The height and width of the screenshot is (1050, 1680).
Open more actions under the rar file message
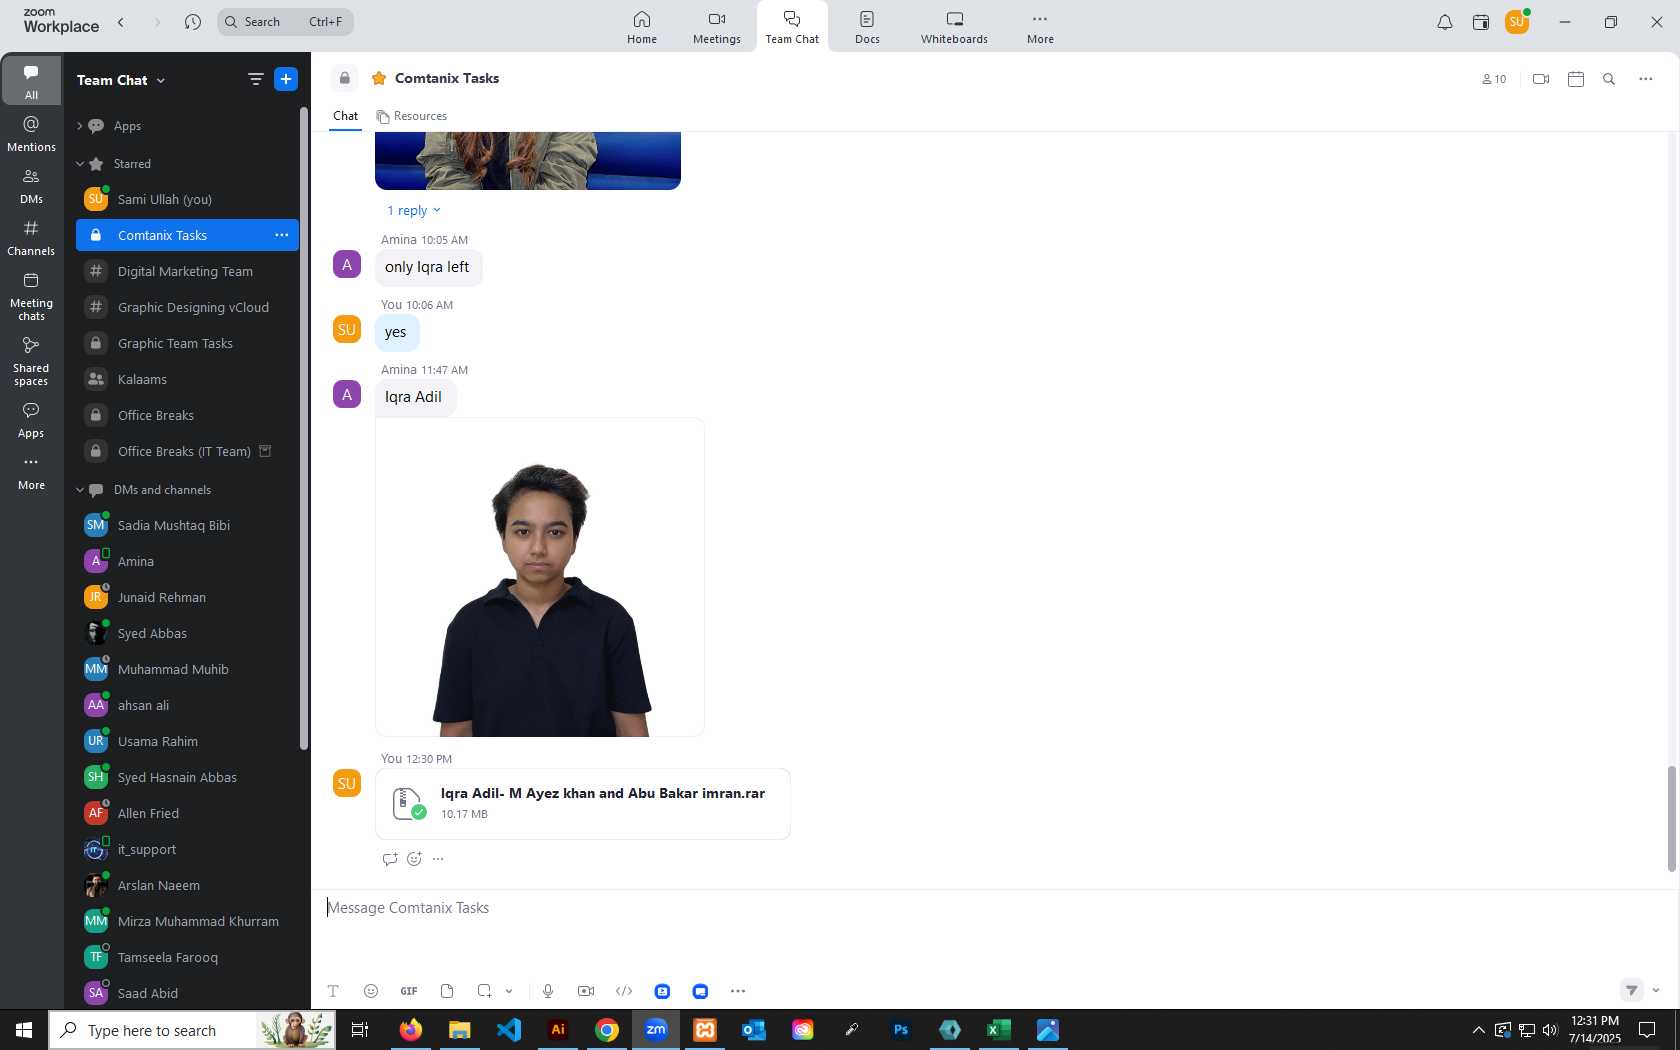coord(438,859)
